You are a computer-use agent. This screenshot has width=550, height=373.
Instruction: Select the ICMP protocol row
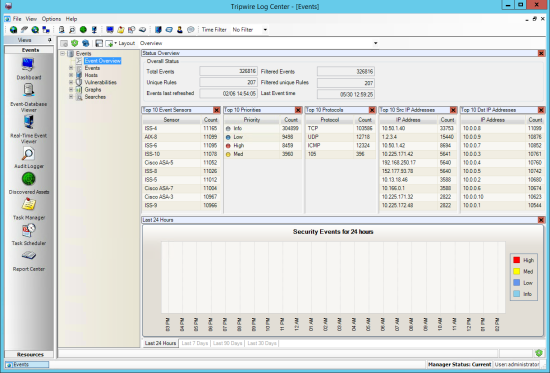[340, 146]
